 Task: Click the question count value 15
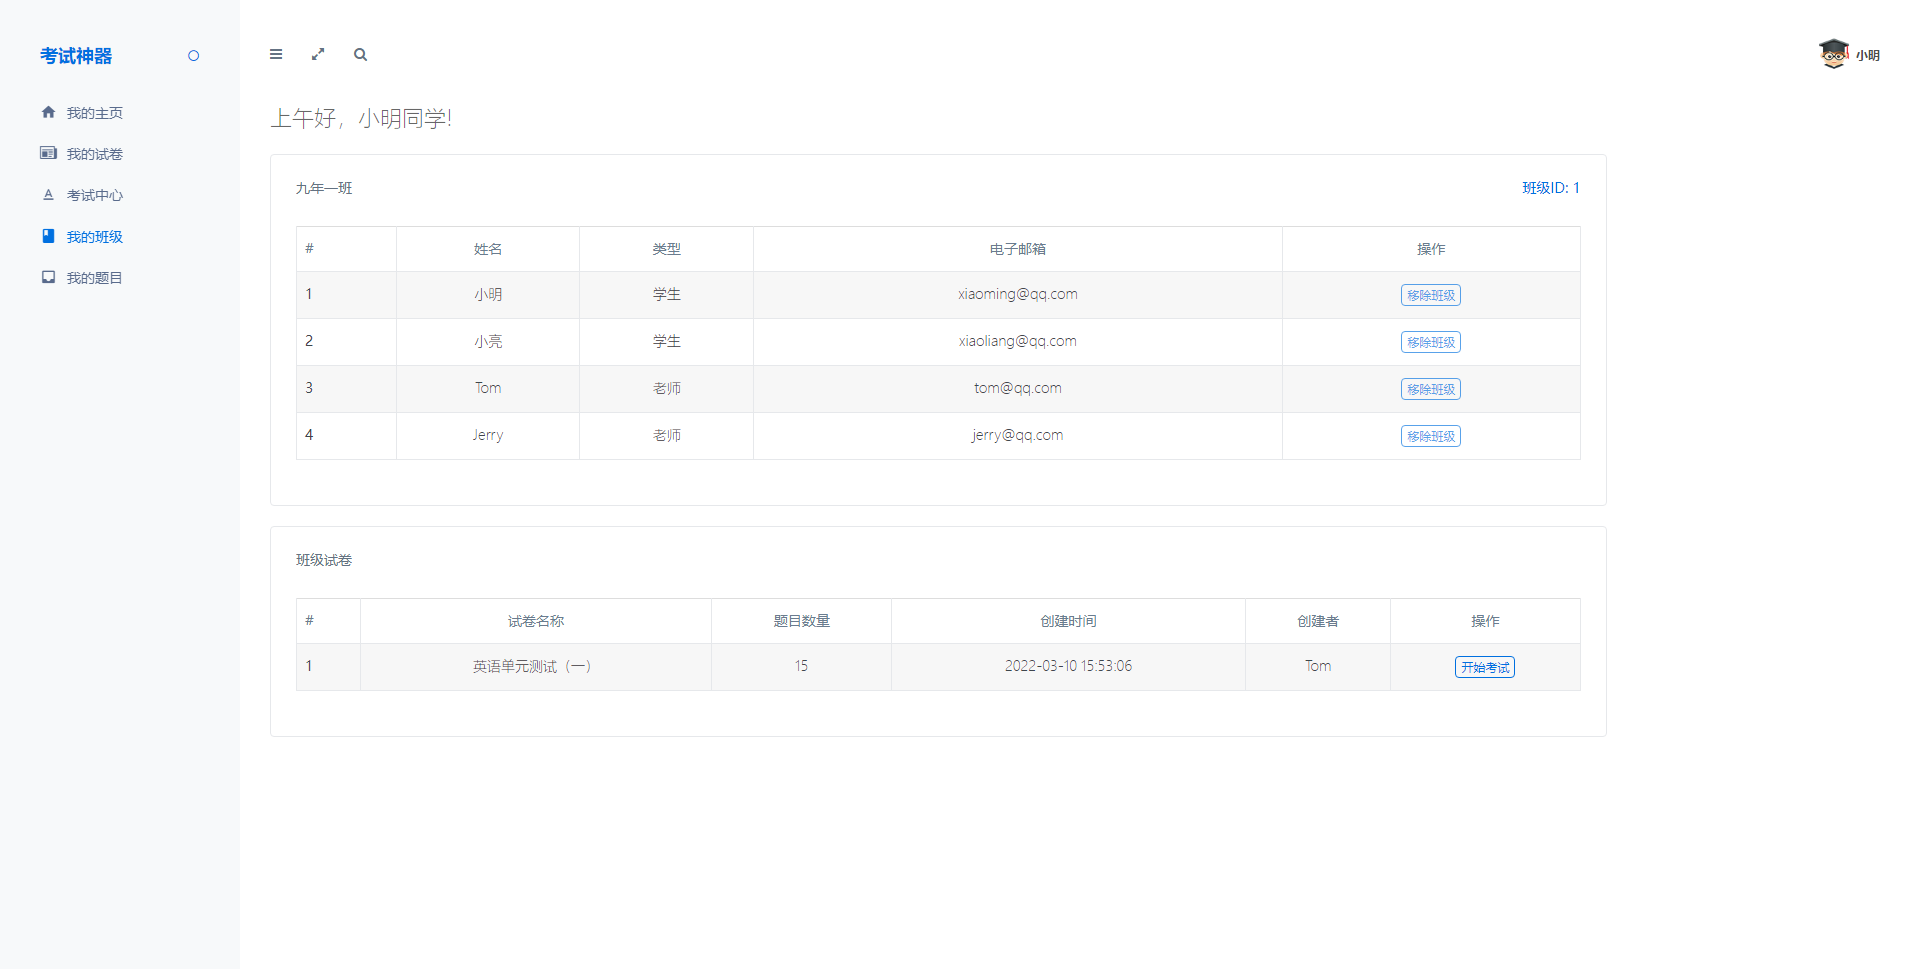[801, 666]
